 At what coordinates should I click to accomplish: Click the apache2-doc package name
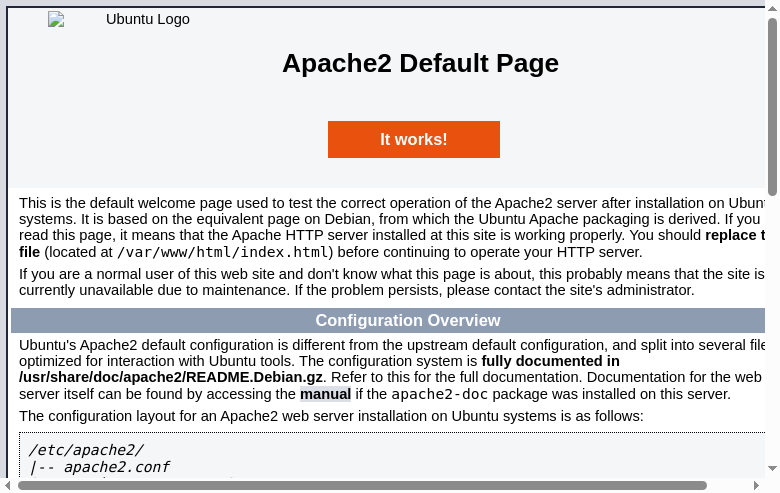(440, 394)
